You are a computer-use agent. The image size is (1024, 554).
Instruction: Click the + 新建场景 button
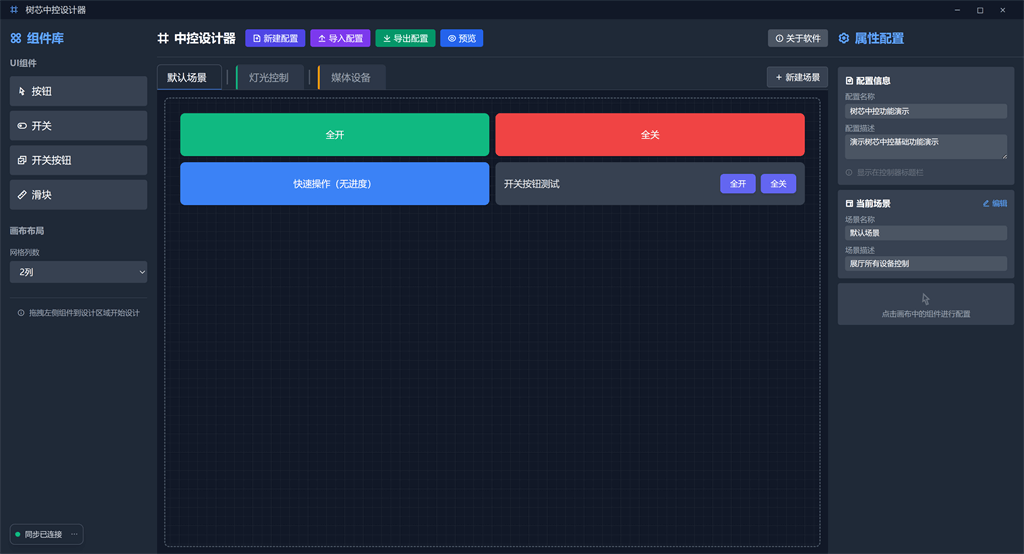coord(797,77)
